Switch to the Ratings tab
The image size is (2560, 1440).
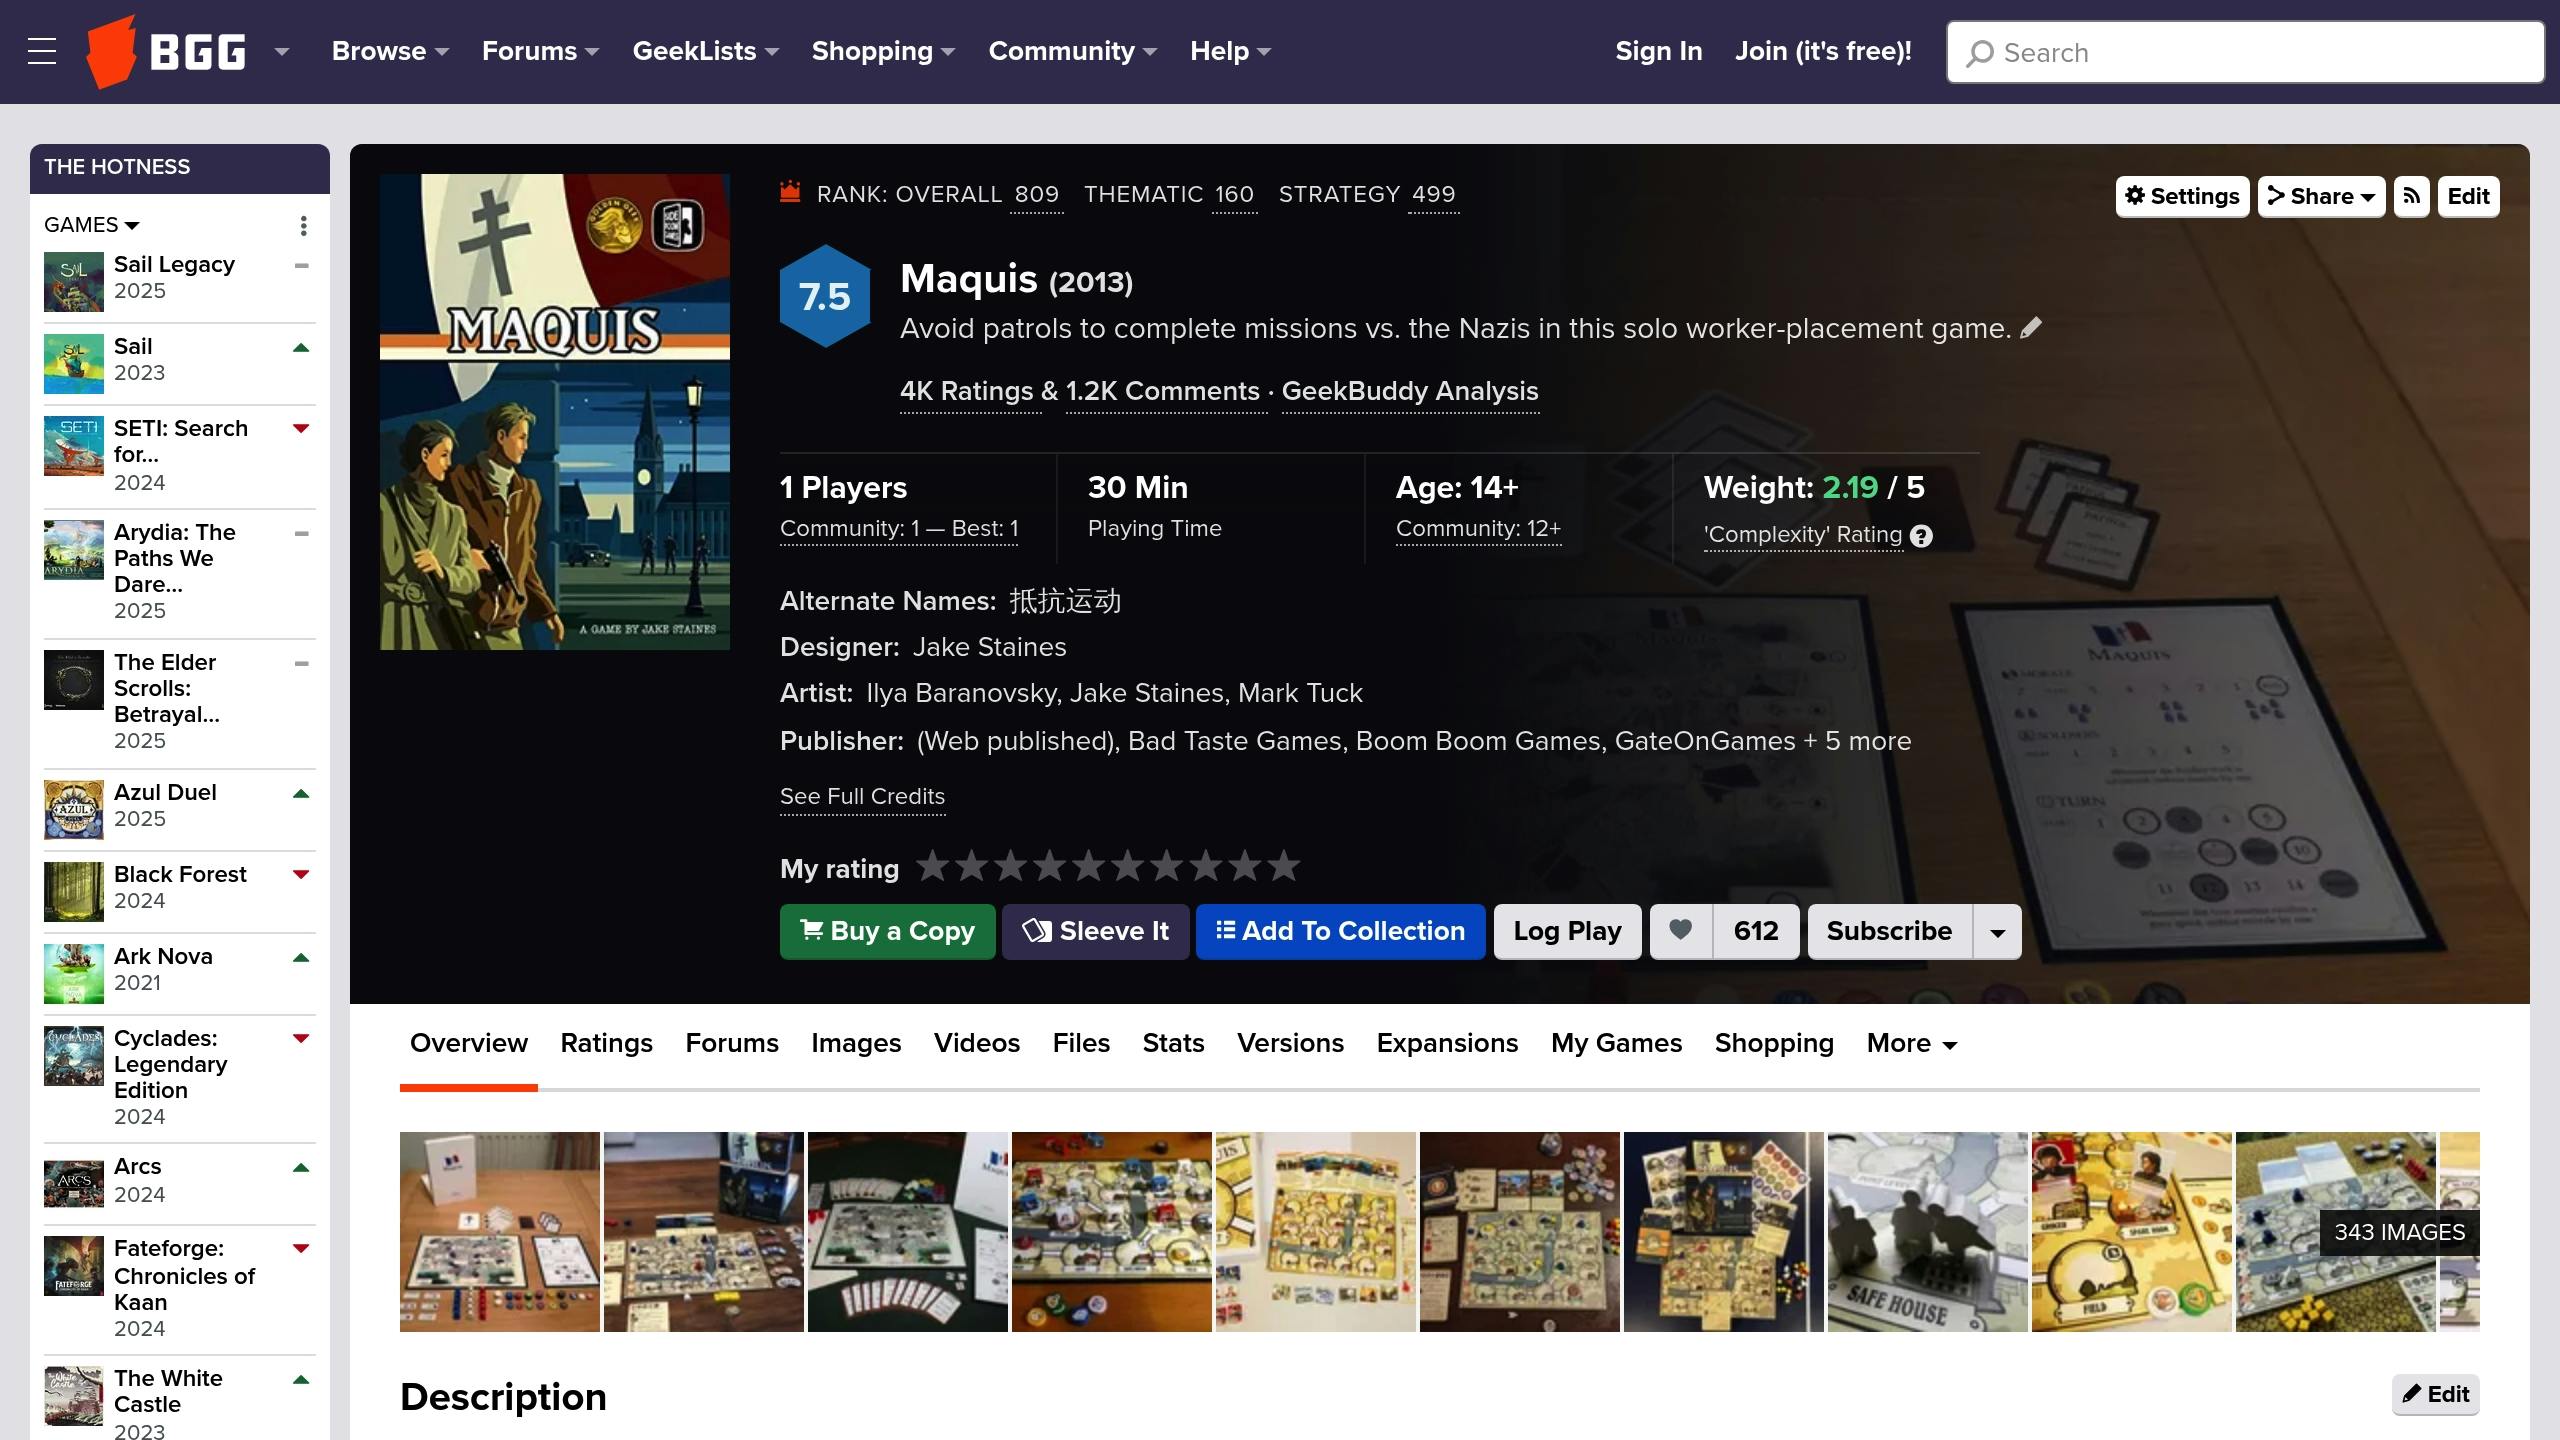tap(606, 1043)
